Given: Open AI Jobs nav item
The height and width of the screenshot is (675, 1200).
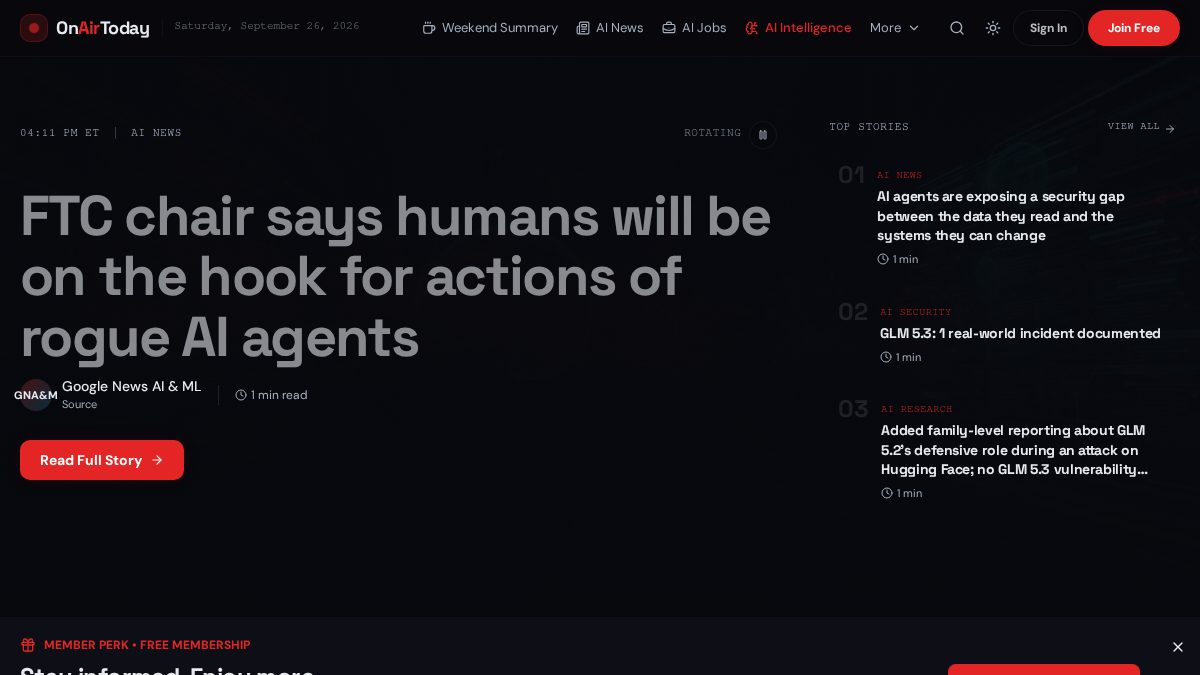Looking at the screenshot, I should coord(694,28).
